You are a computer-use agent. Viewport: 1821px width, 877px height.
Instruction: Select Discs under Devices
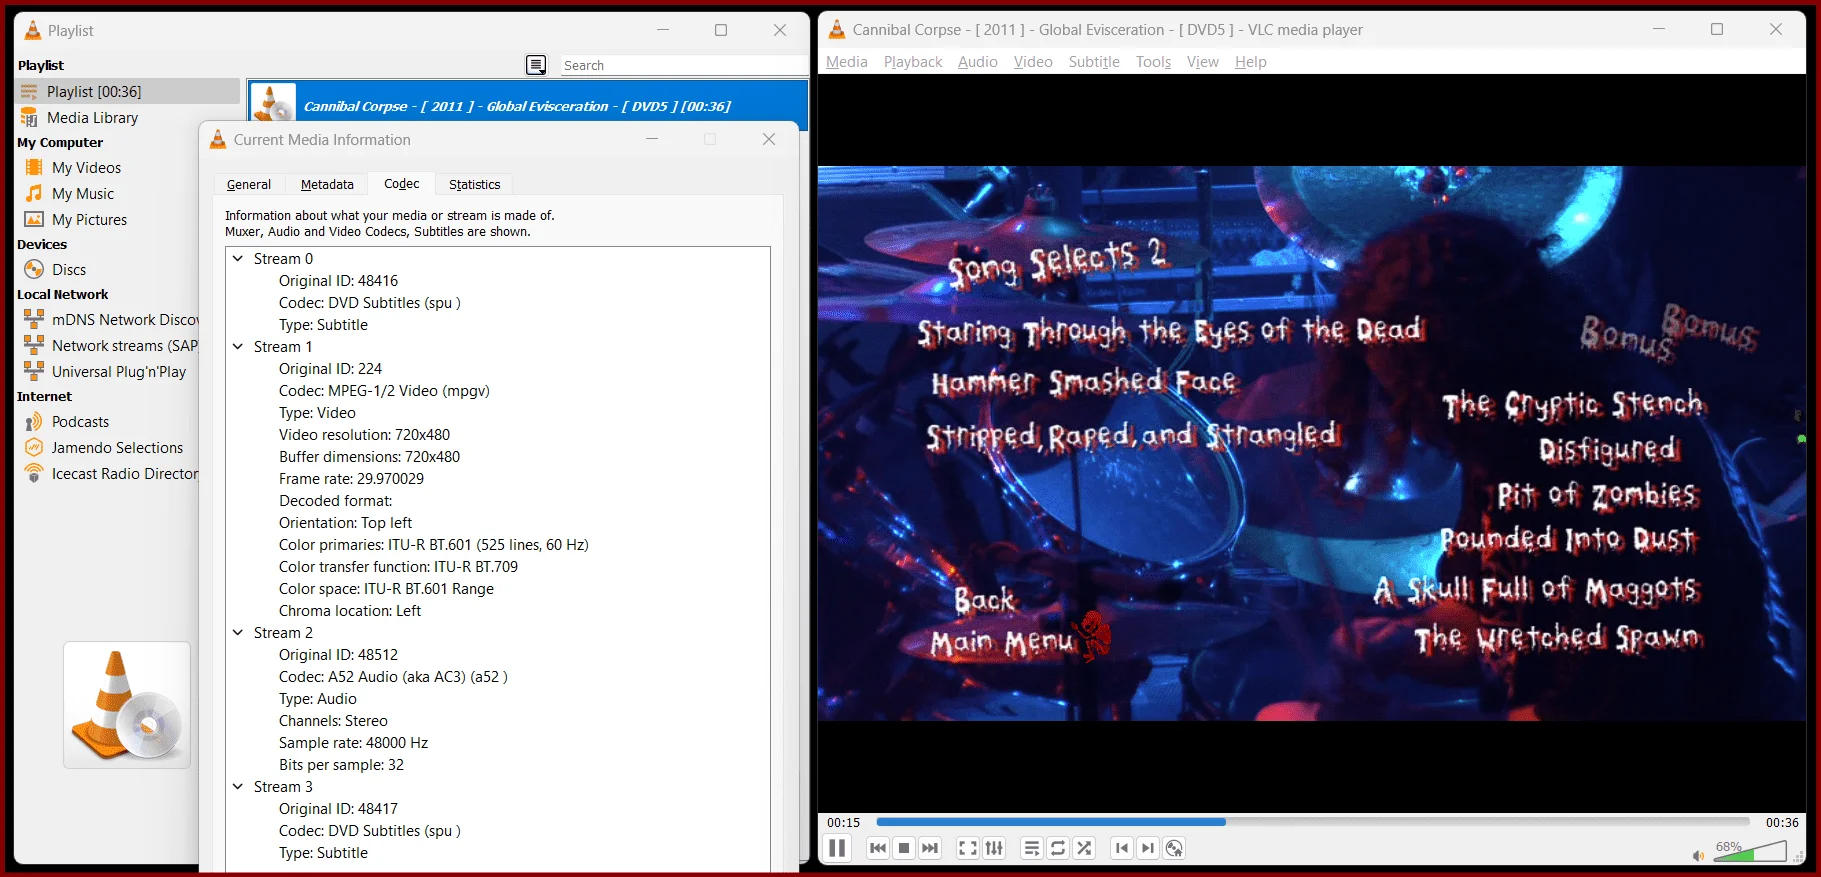(x=69, y=269)
